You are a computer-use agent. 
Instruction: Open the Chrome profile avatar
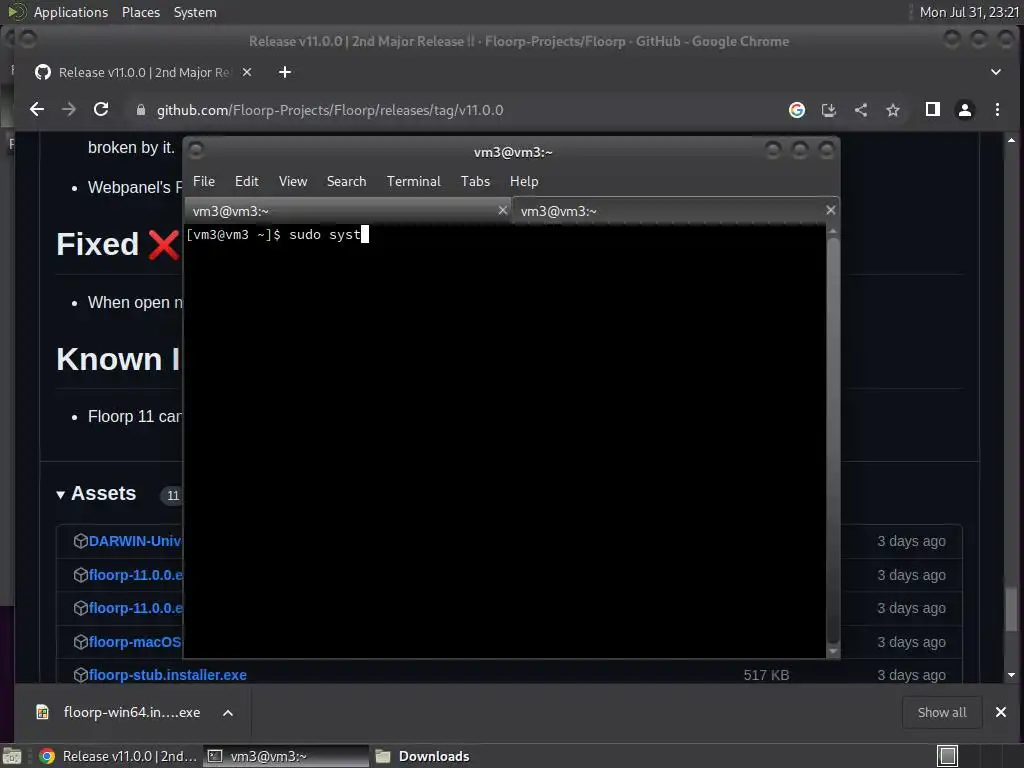[x=965, y=110]
